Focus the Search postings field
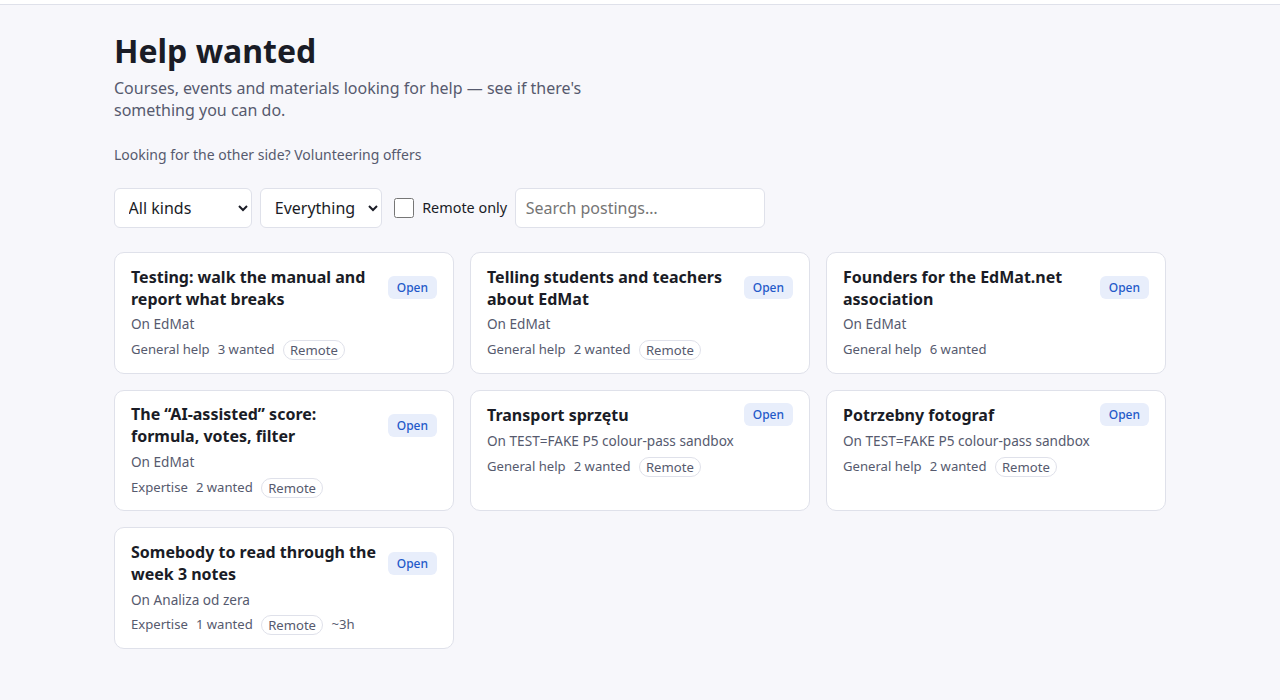Image resolution: width=1280 pixels, height=700 pixels. (640, 208)
